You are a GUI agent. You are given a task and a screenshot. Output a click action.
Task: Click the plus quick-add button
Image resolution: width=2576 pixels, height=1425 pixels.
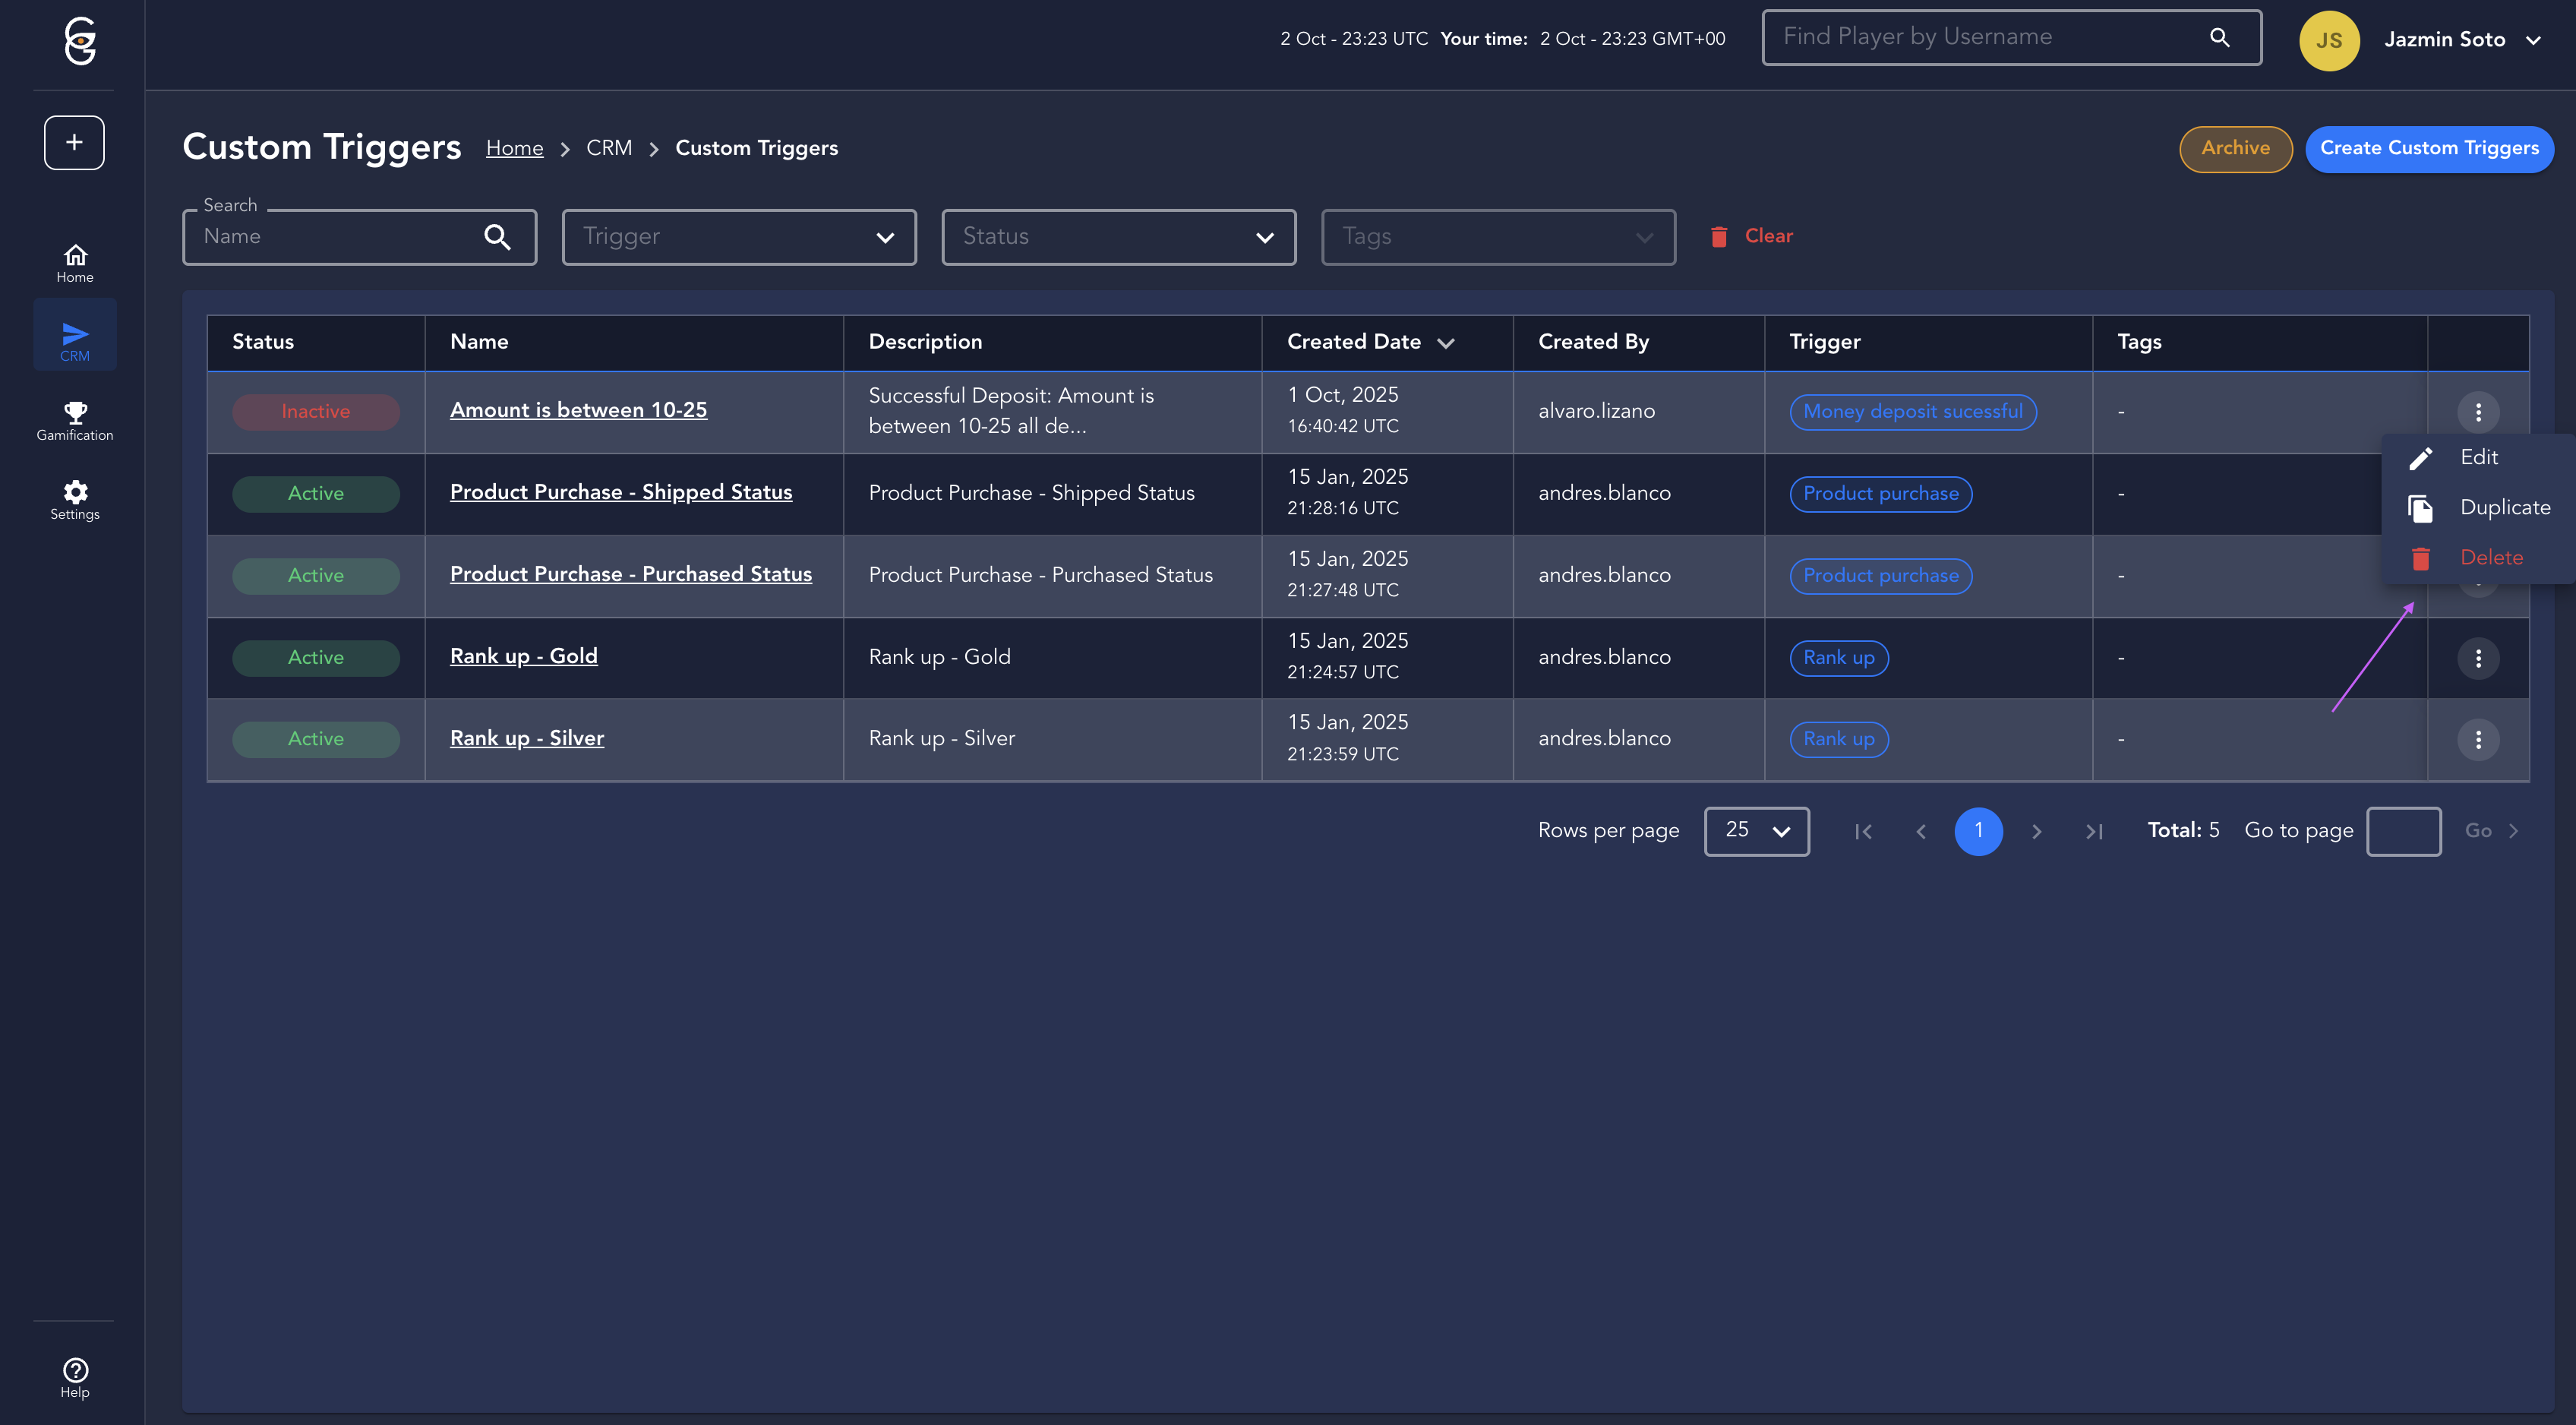click(74, 142)
